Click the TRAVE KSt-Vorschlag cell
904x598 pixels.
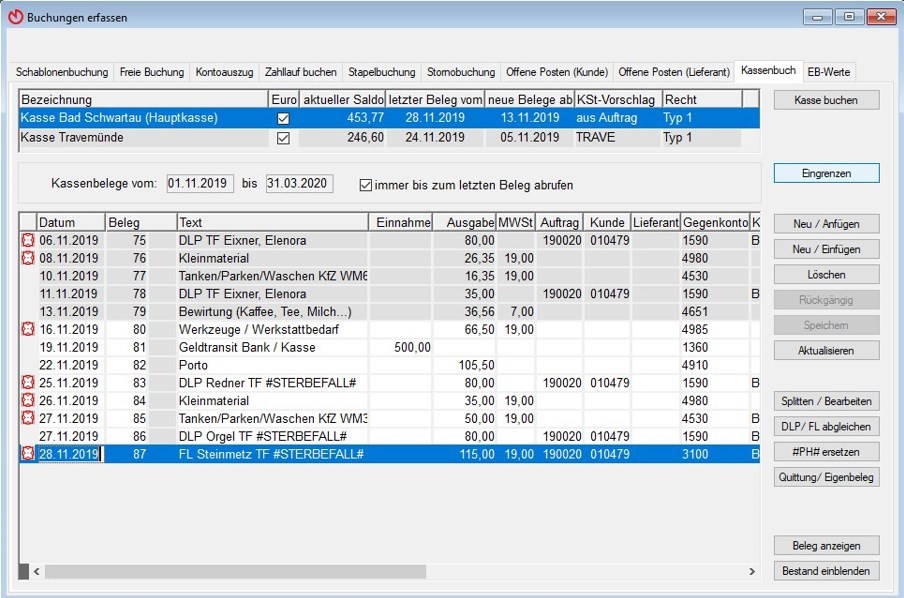[617, 138]
